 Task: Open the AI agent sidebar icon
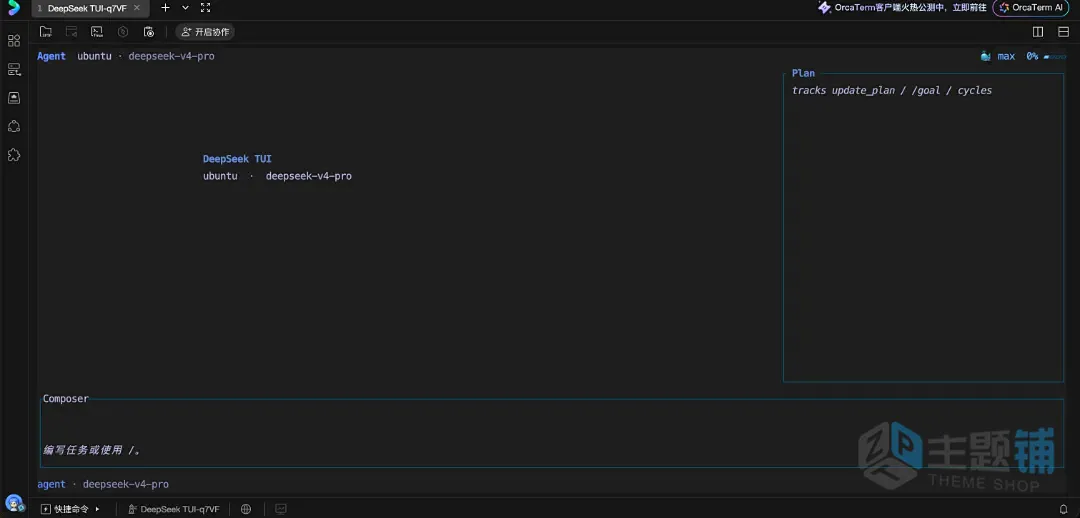point(14,126)
